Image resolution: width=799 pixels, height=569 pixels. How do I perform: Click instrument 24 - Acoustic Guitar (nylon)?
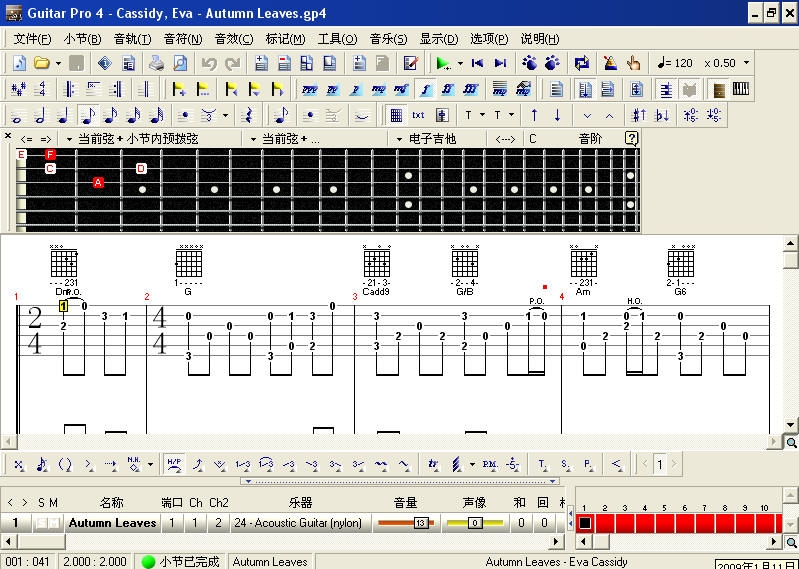(x=298, y=523)
